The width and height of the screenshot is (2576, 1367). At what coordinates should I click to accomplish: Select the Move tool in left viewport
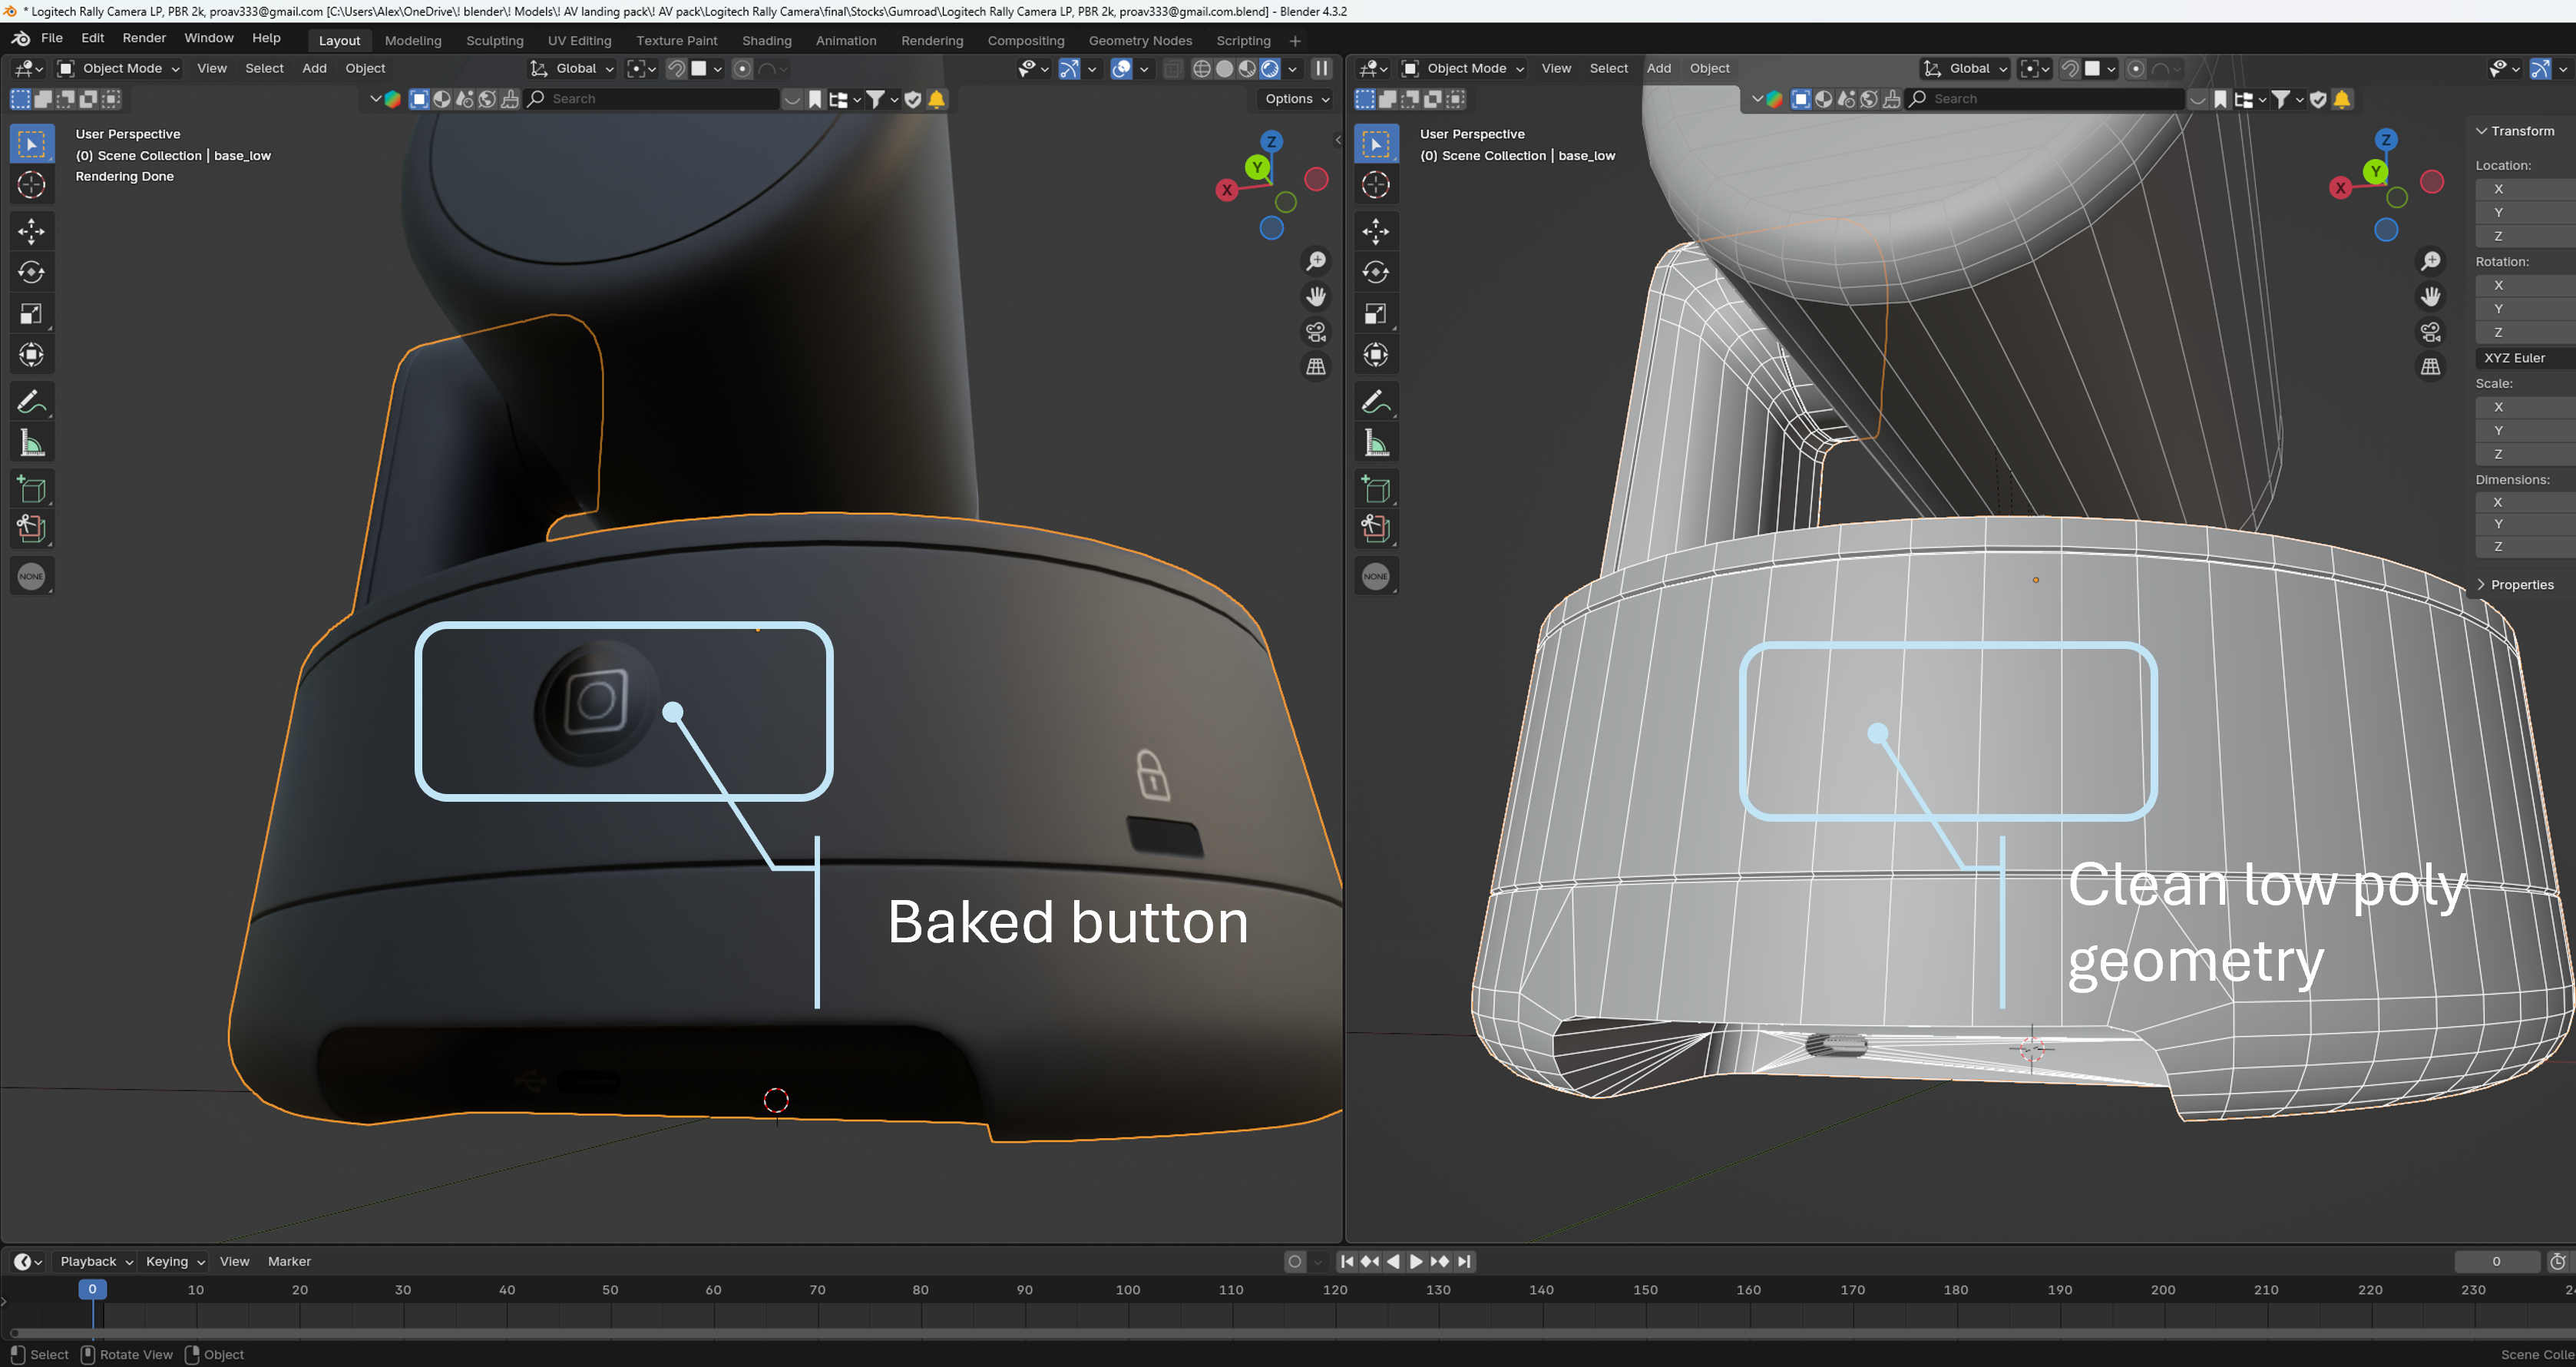point(31,231)
